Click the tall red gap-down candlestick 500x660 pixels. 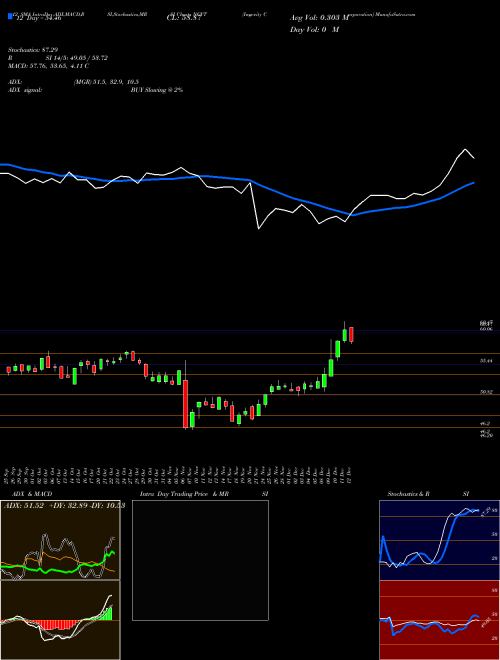[x=185, y=403]
